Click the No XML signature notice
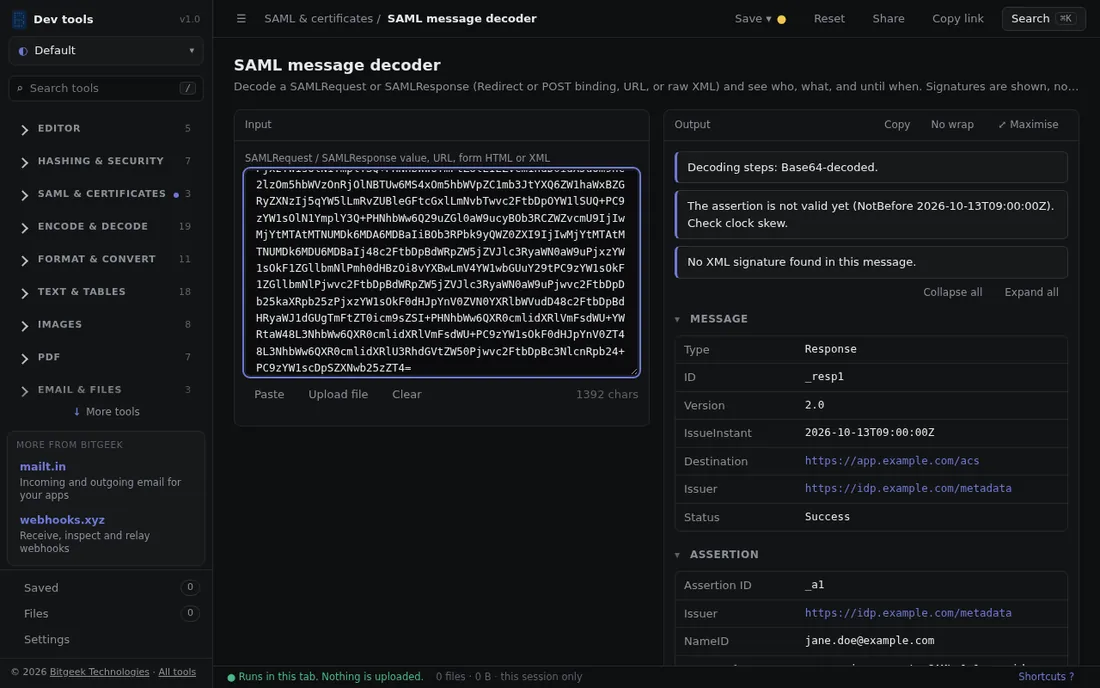Screen dimensions: 1100x688 pos(871,262)
